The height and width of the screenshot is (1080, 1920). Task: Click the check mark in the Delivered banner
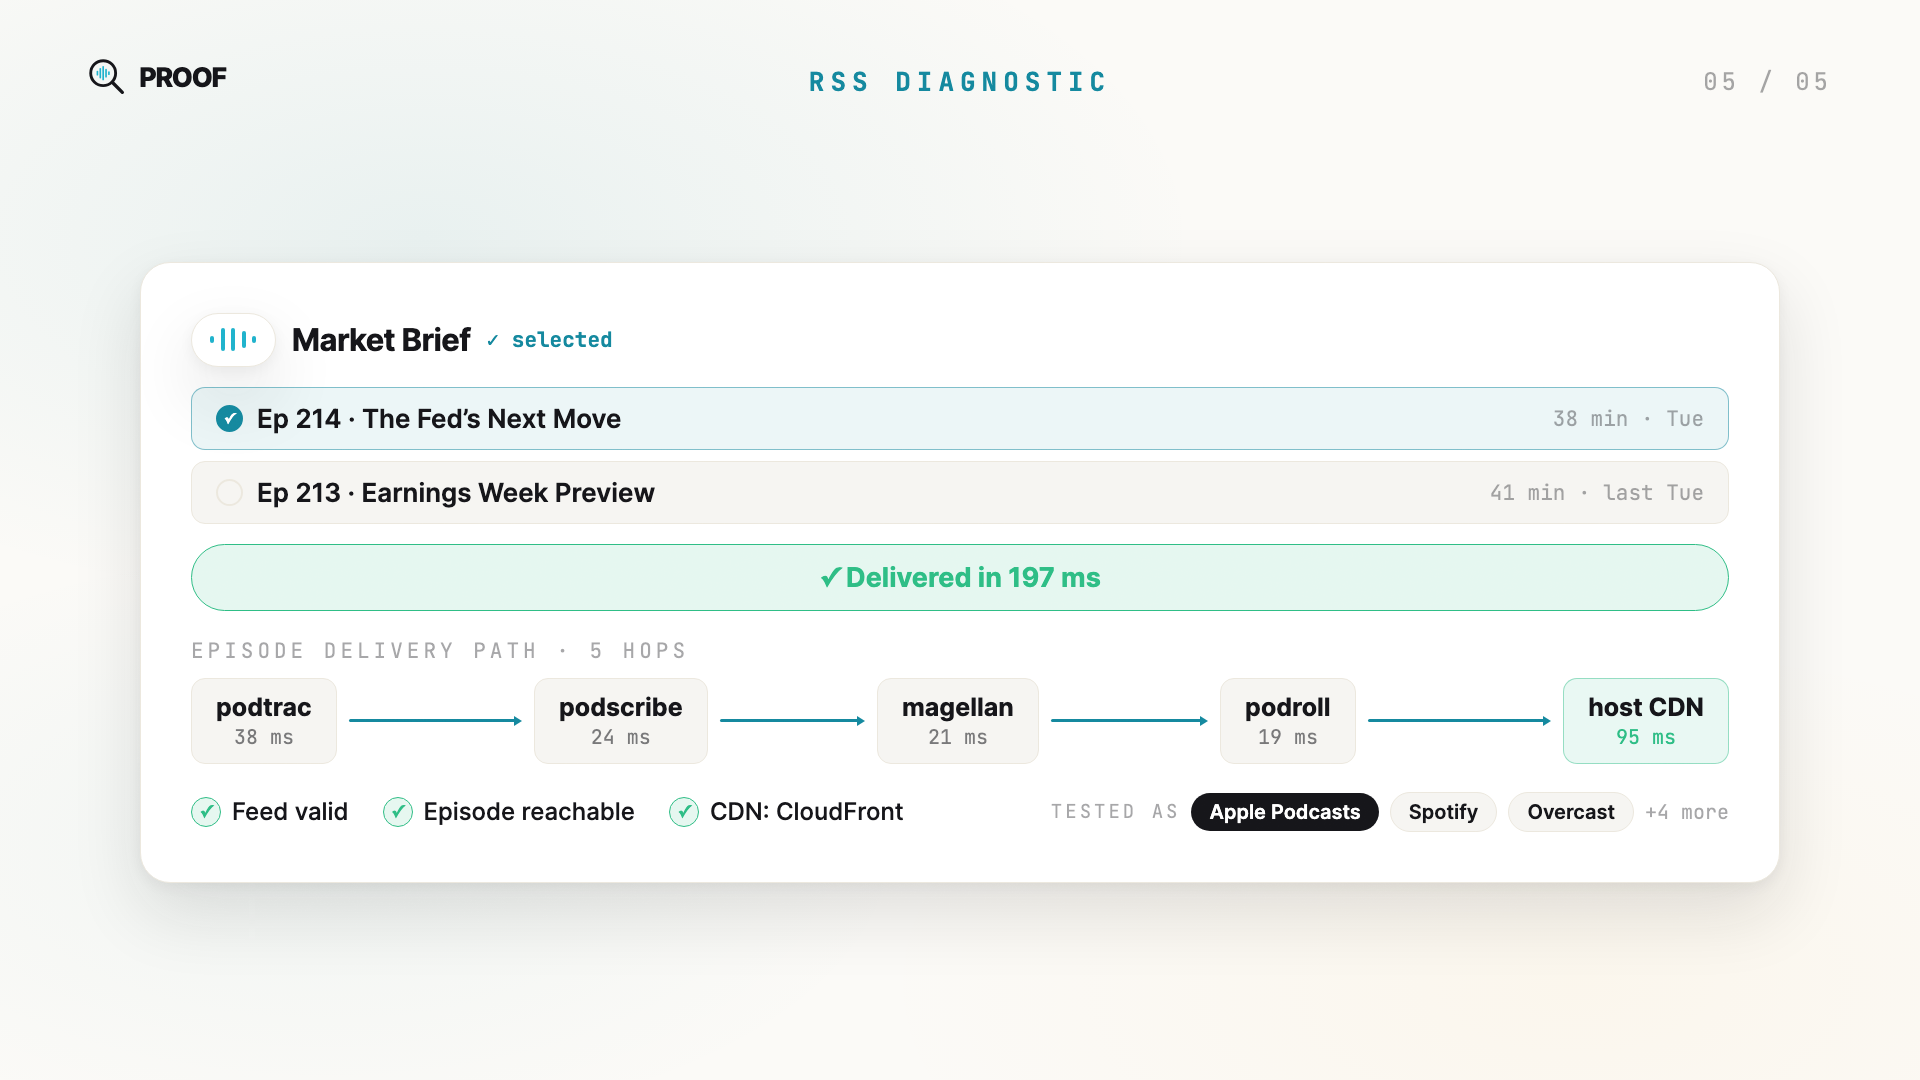(x=830, y=578)
